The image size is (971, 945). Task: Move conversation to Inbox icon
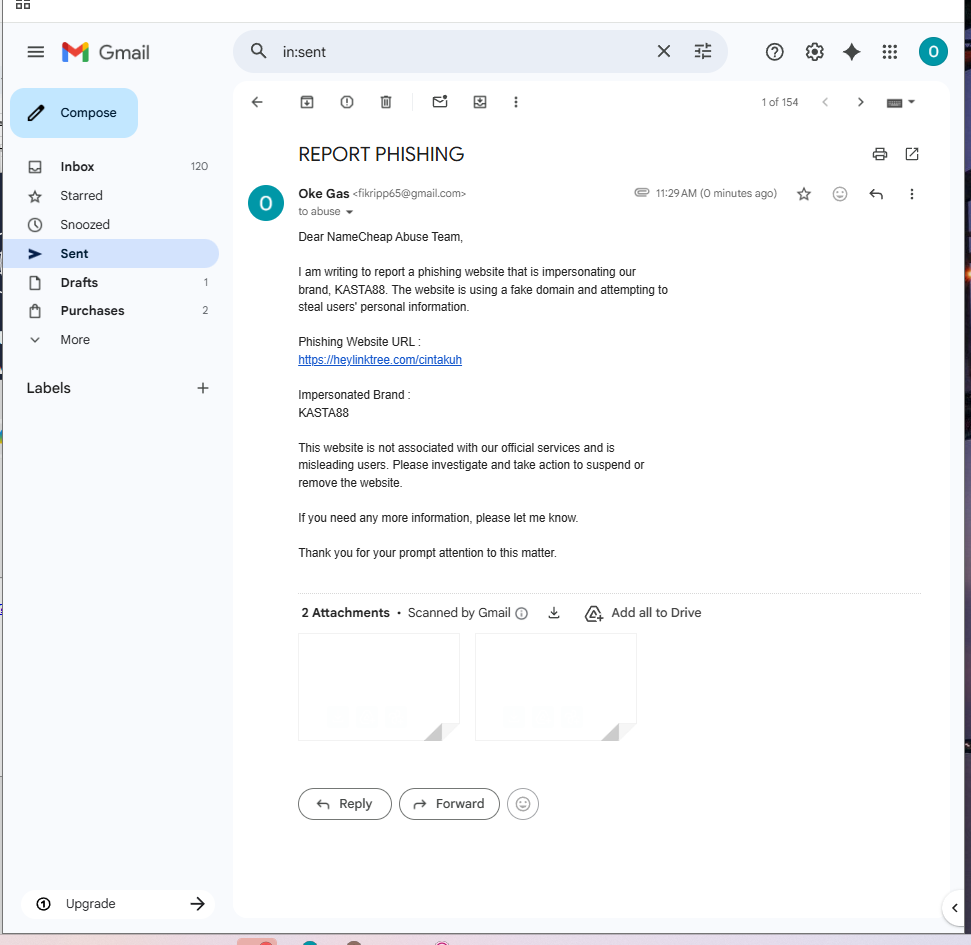click(480, 102)
